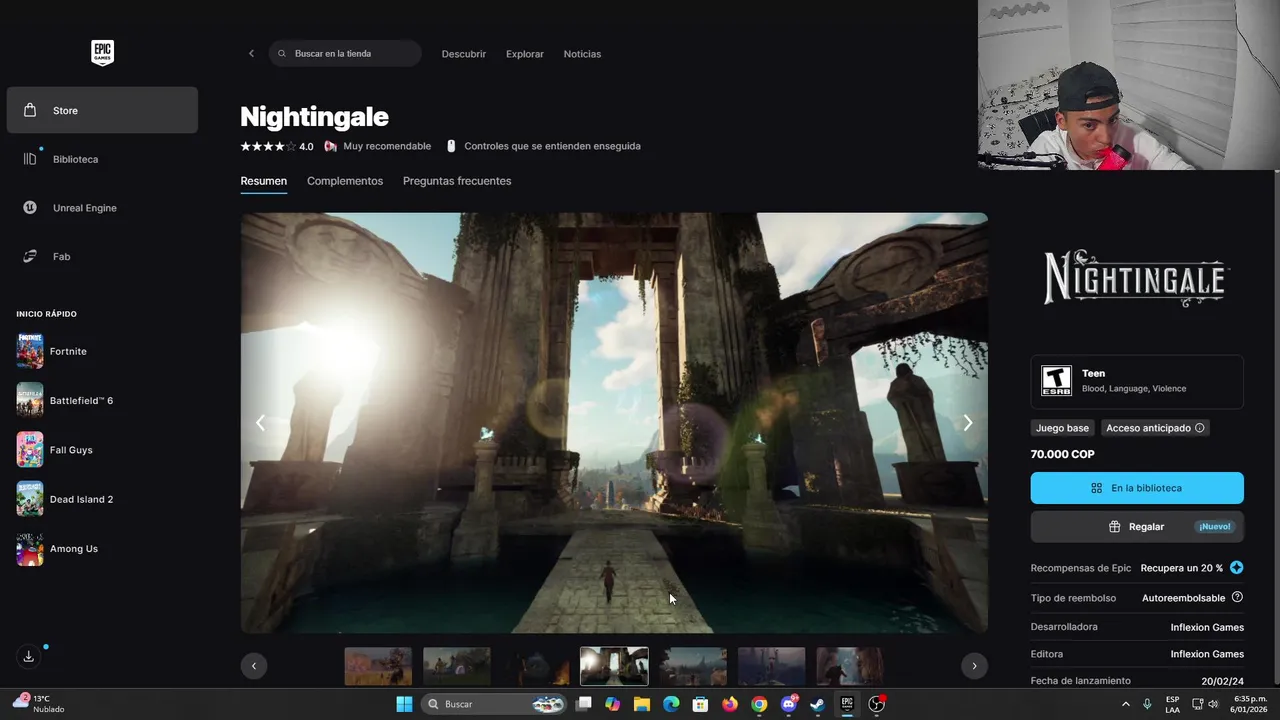
Task: Open the Descubrir tab
Action: 464,54
